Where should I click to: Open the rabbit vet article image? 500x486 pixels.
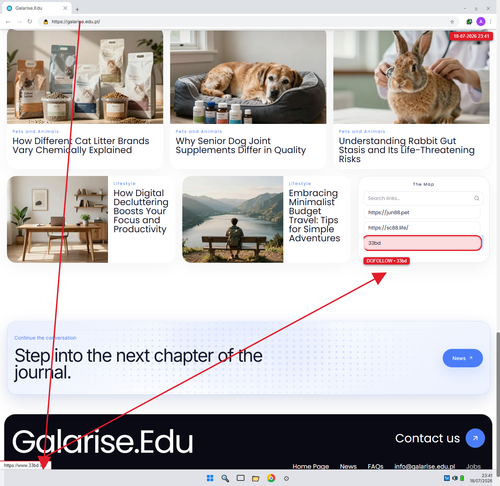[411, 77]
